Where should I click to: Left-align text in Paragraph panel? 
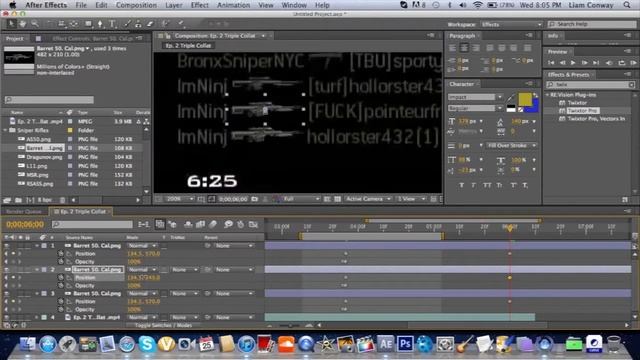(x=452, y=48)
